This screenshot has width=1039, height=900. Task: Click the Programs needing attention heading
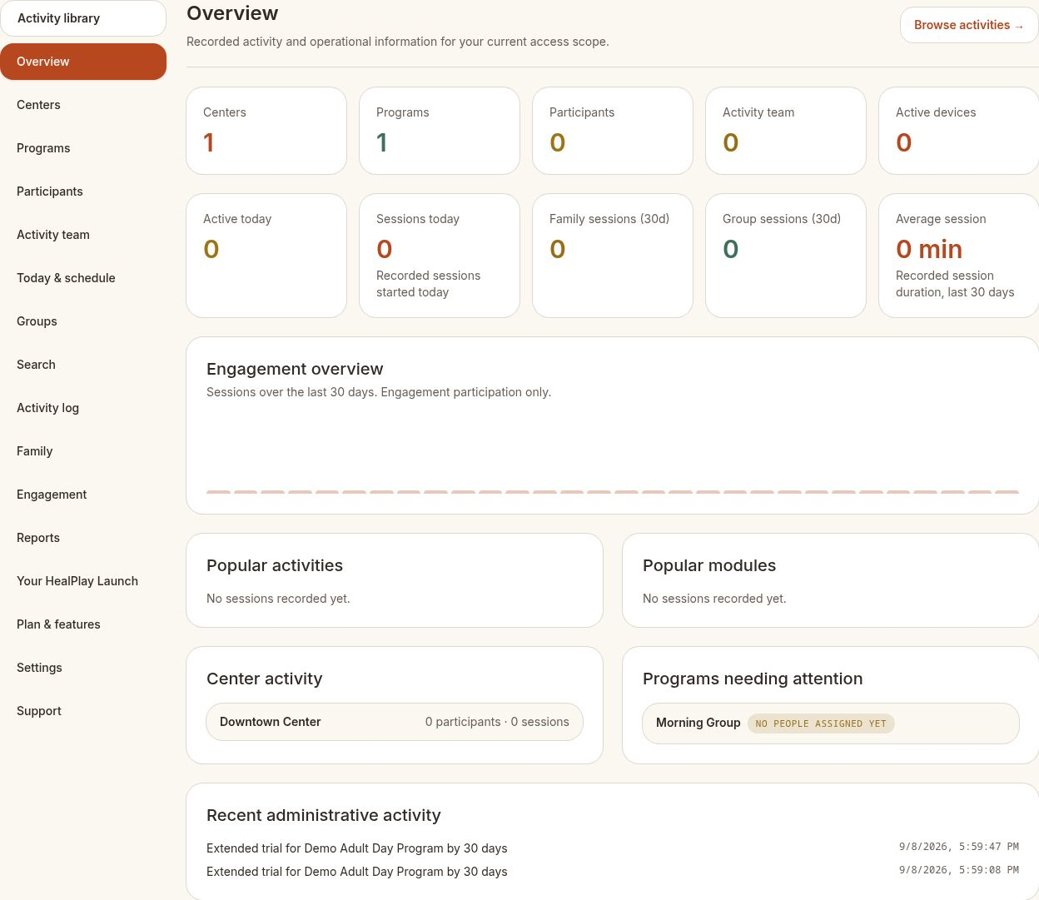coord(753,679)
